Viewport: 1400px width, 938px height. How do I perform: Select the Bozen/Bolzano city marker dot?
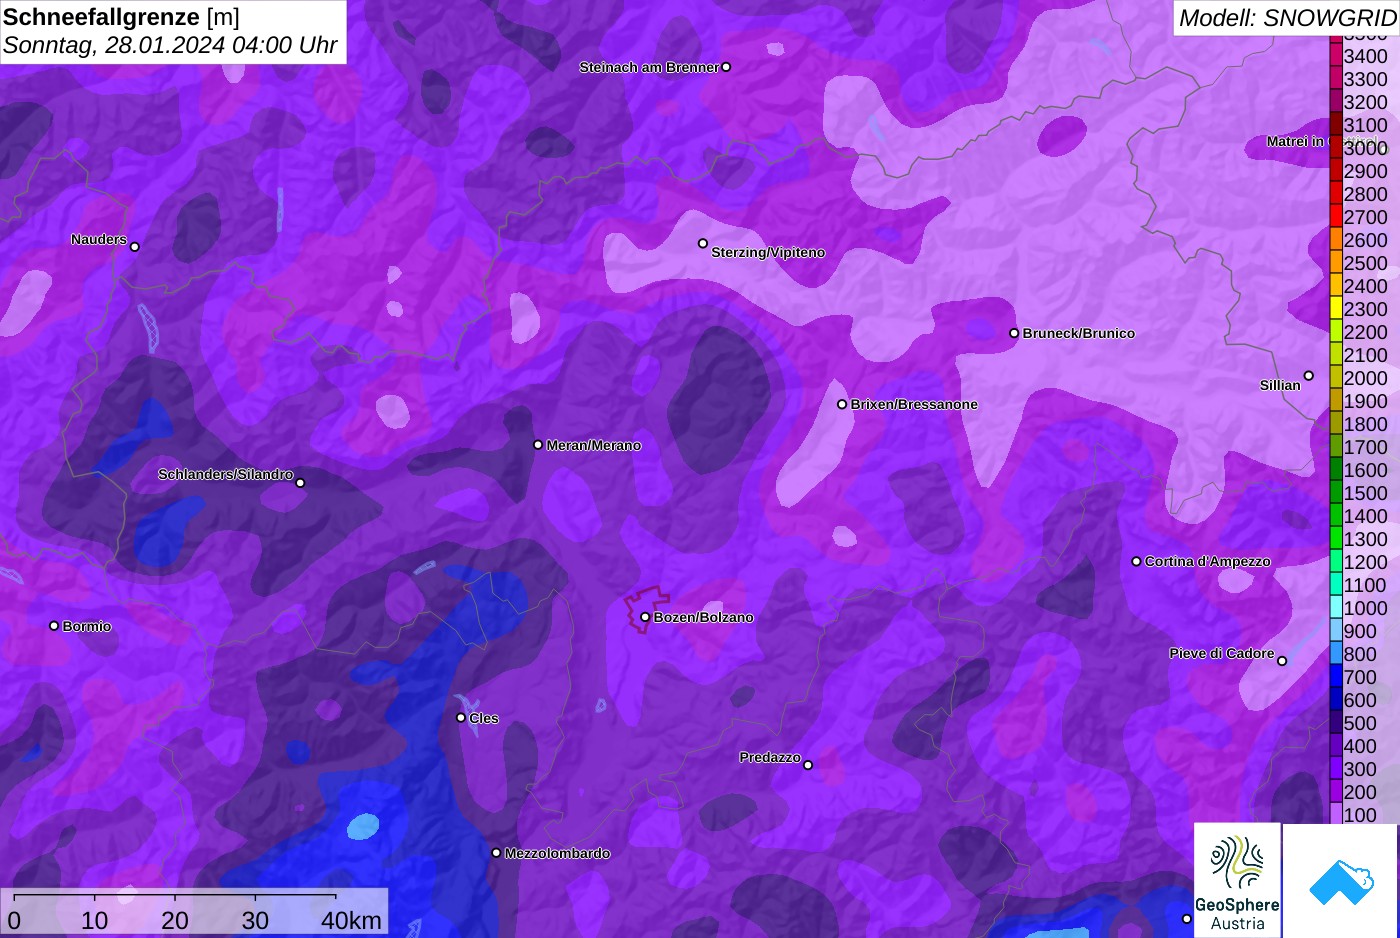point(645,617)
